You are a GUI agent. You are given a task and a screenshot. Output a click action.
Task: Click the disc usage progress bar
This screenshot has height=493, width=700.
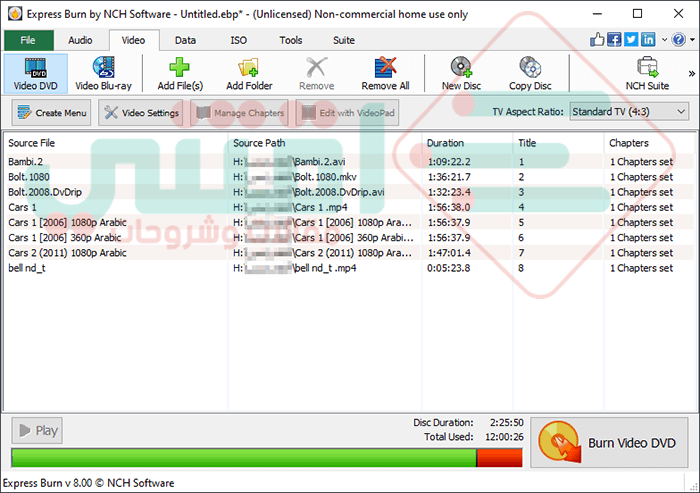pyautogui.click(x=267, y=458)
